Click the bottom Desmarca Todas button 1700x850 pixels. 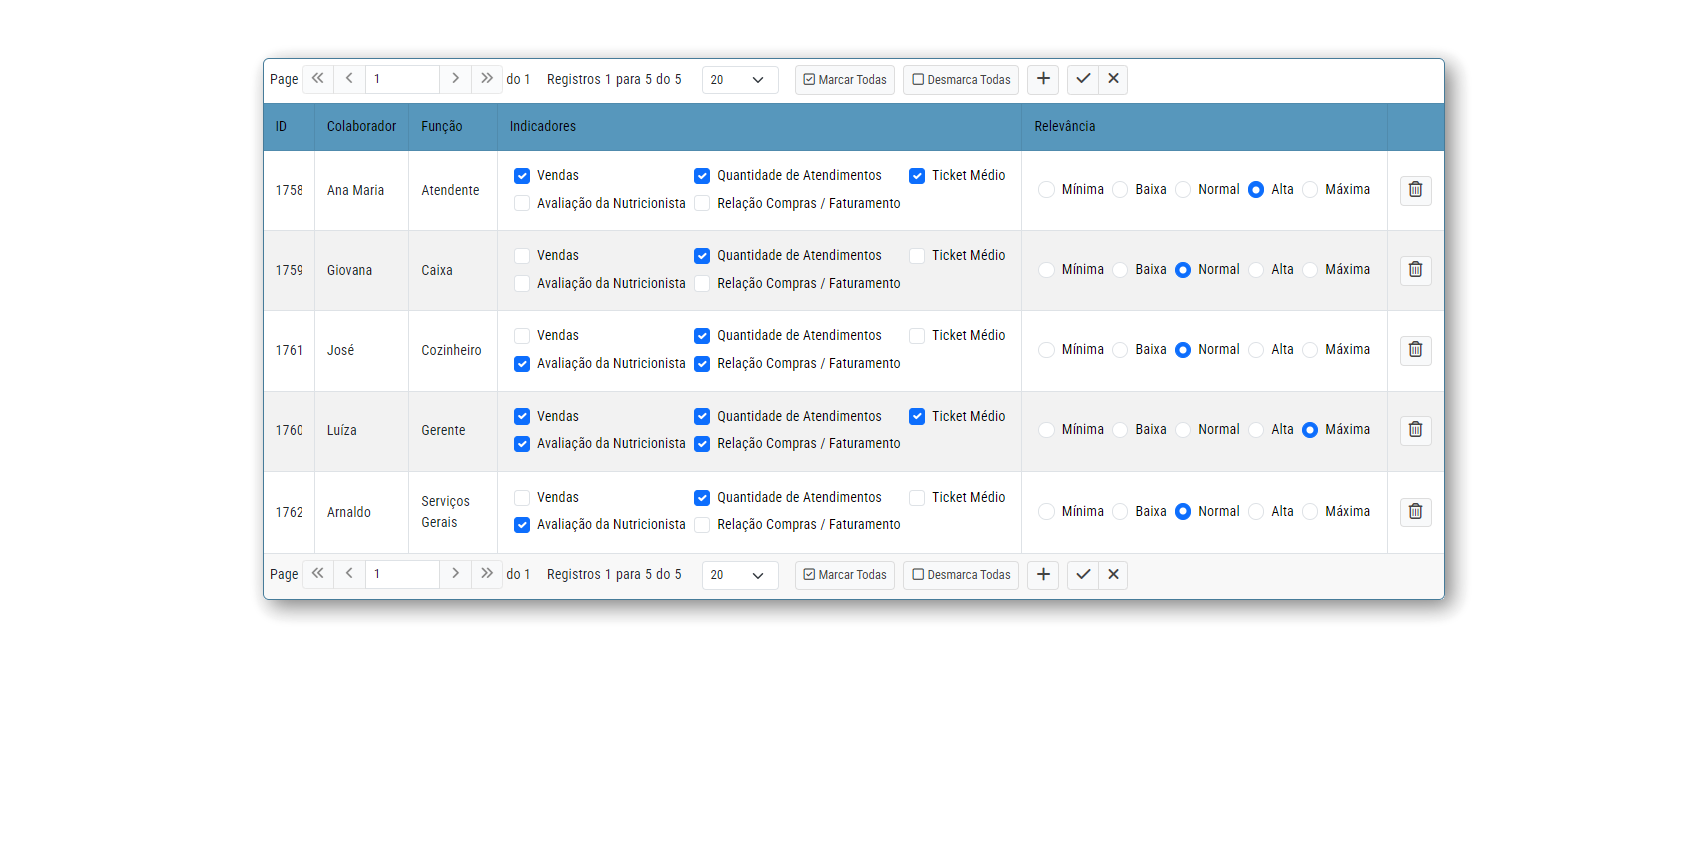(x=961, y=575)
